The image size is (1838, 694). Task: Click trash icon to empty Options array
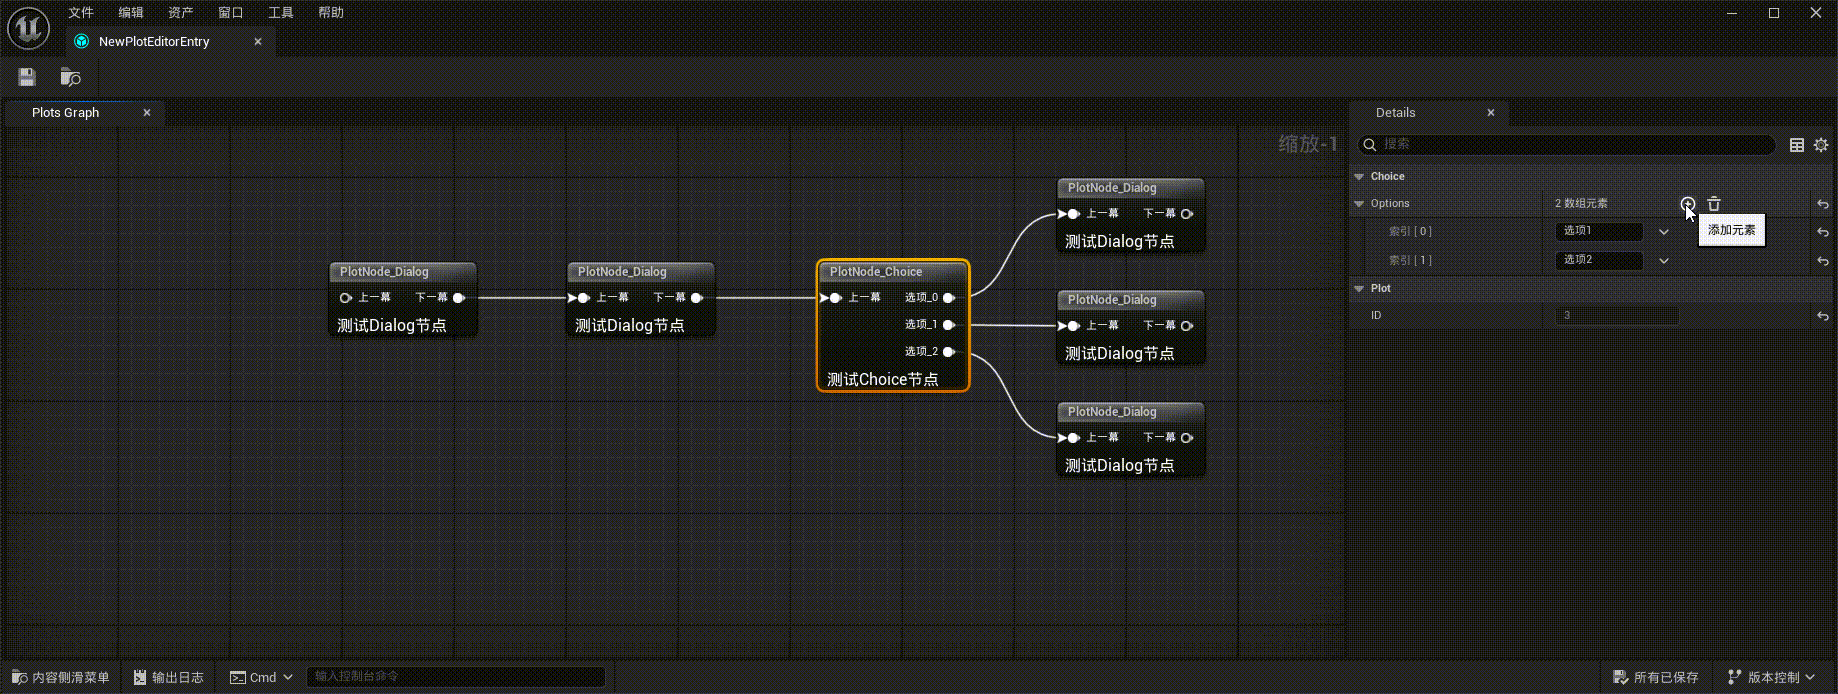tap(1714, 204)
